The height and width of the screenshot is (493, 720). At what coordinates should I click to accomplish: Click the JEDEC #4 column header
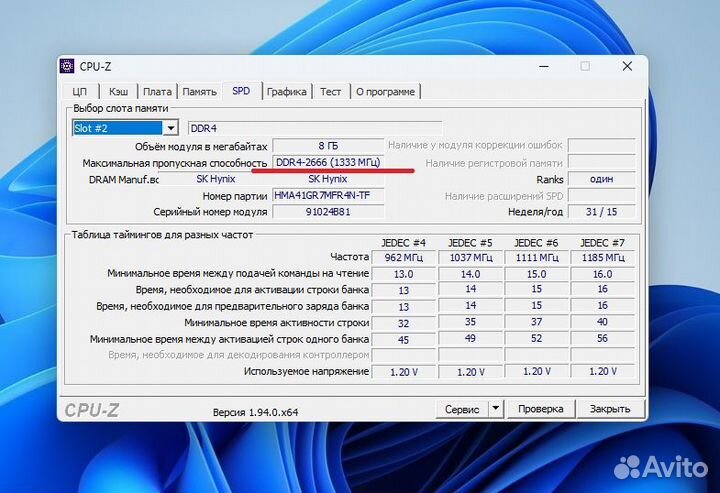[403, 243]
